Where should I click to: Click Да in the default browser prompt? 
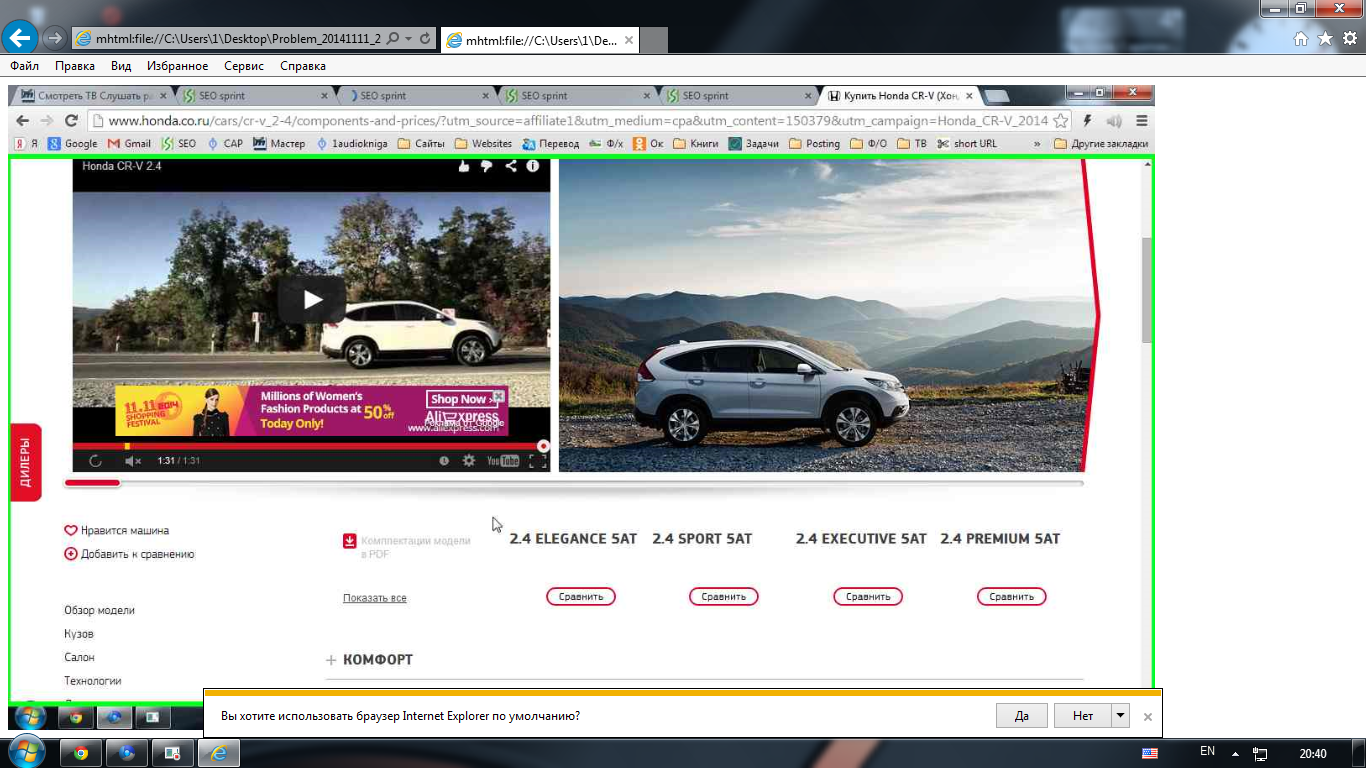point(1022,716)
